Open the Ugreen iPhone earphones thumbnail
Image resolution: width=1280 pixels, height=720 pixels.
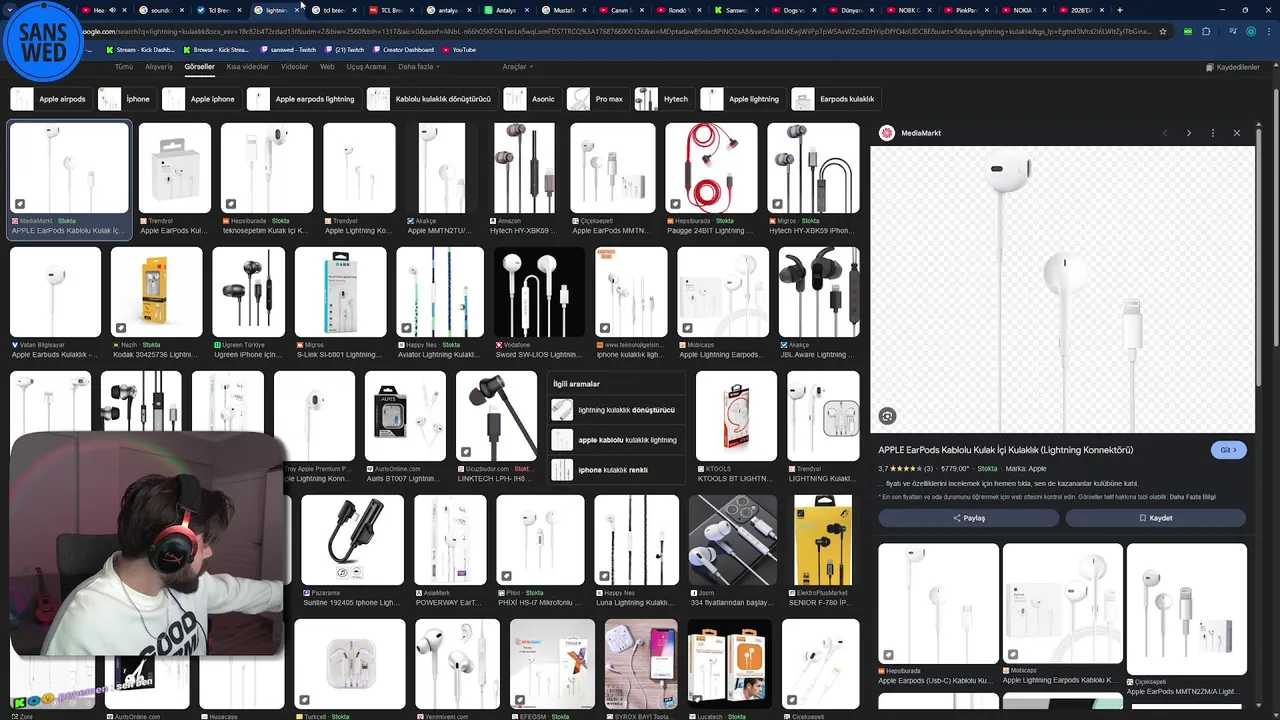[x=249, y=292]
